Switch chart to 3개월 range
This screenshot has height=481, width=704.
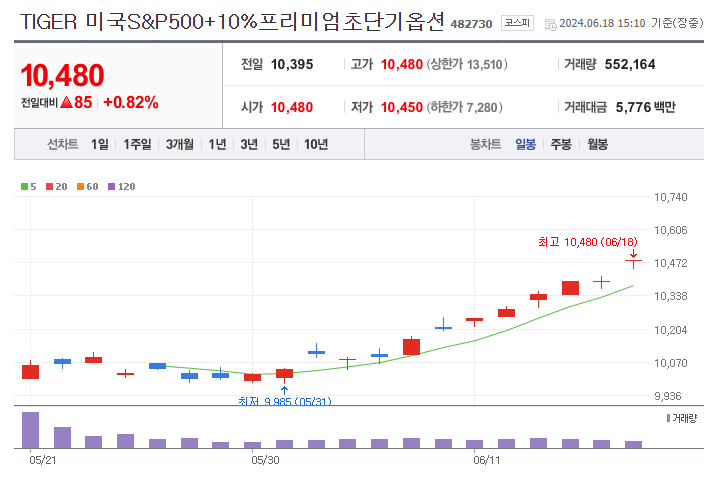tap(180, 144)
